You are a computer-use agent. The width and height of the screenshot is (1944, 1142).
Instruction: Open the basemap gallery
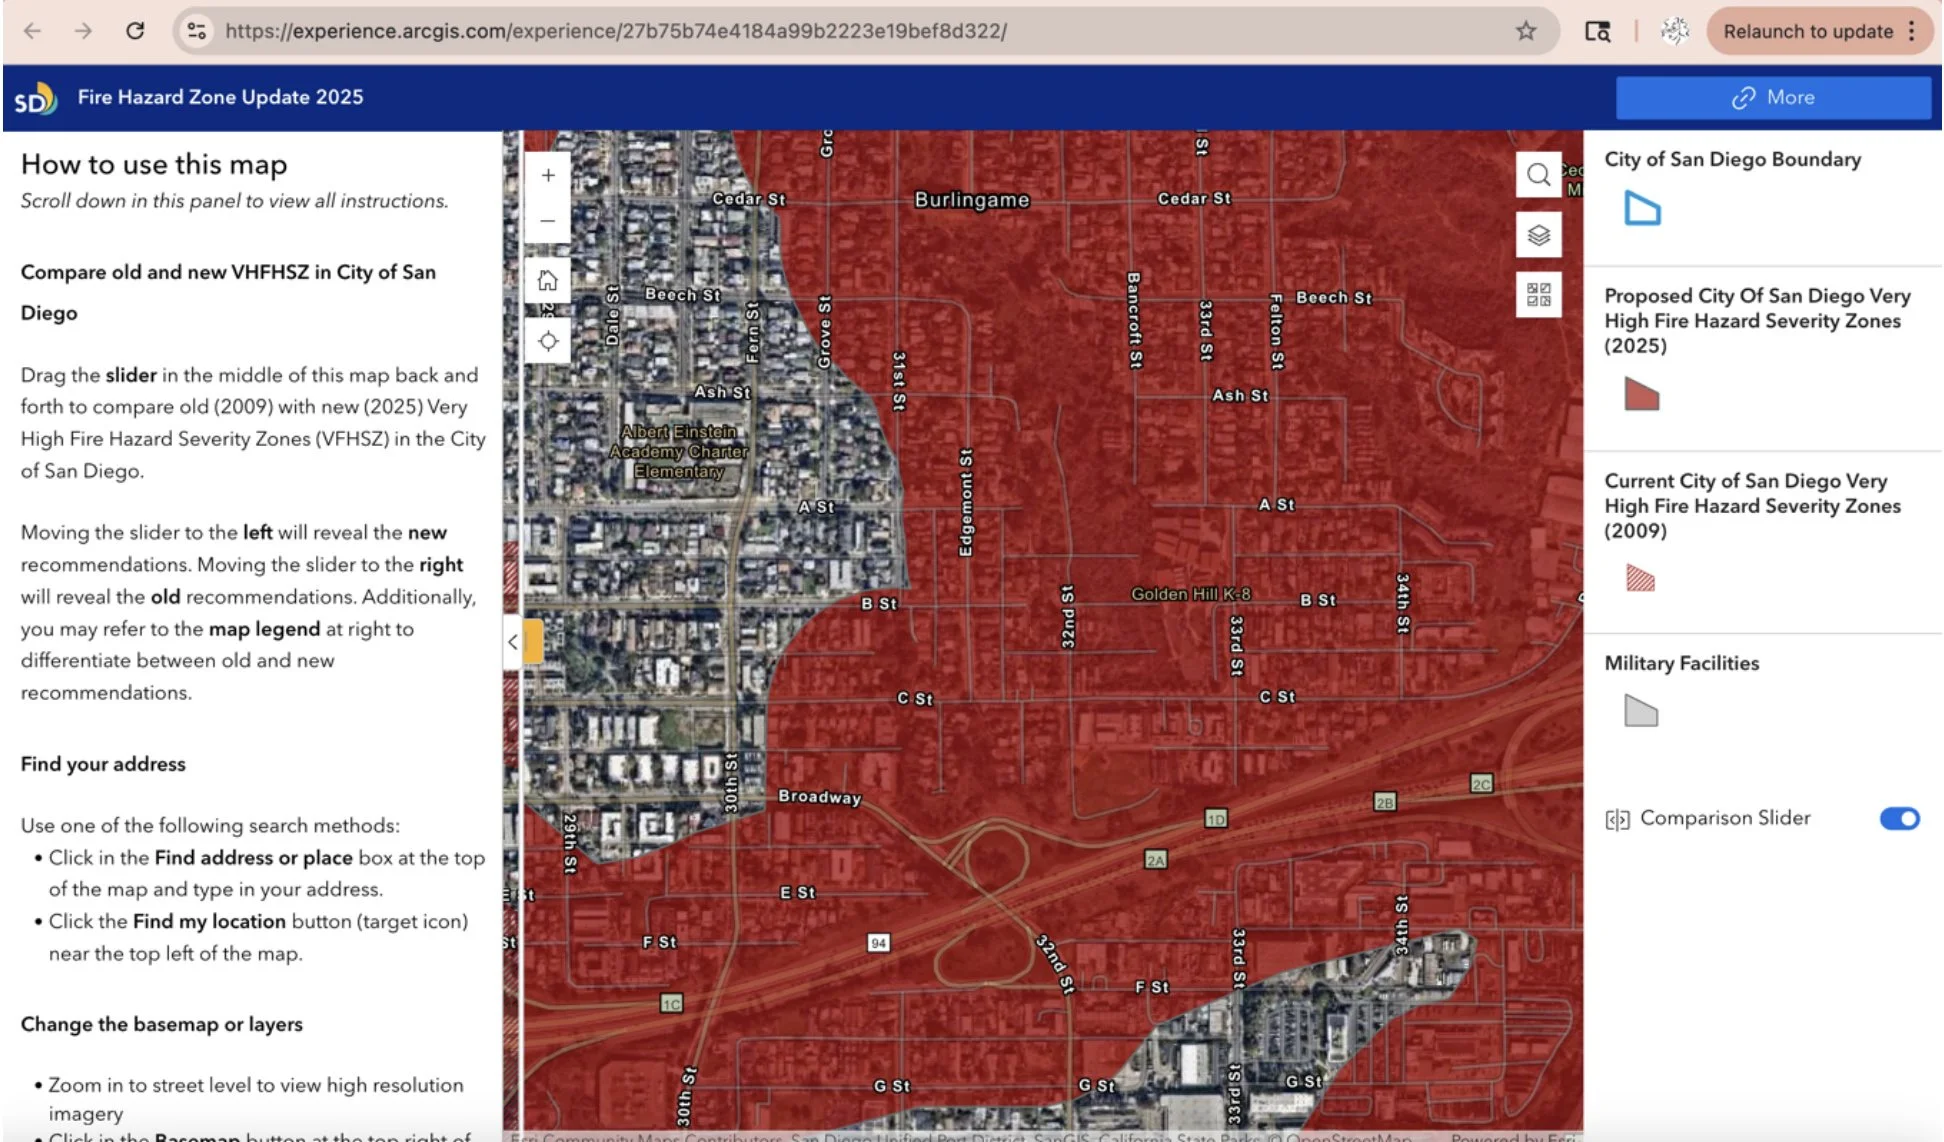pyautogui.click(x=1538, y=294)
